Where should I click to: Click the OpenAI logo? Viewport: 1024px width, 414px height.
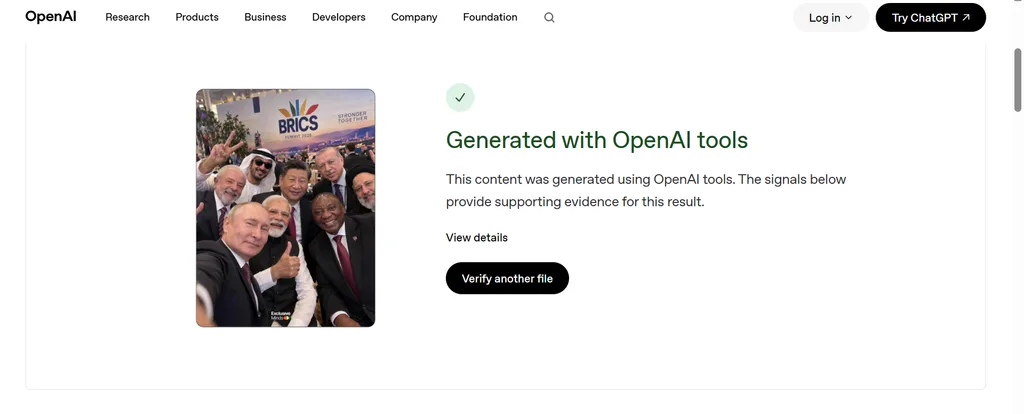click(x=51, y=17)
